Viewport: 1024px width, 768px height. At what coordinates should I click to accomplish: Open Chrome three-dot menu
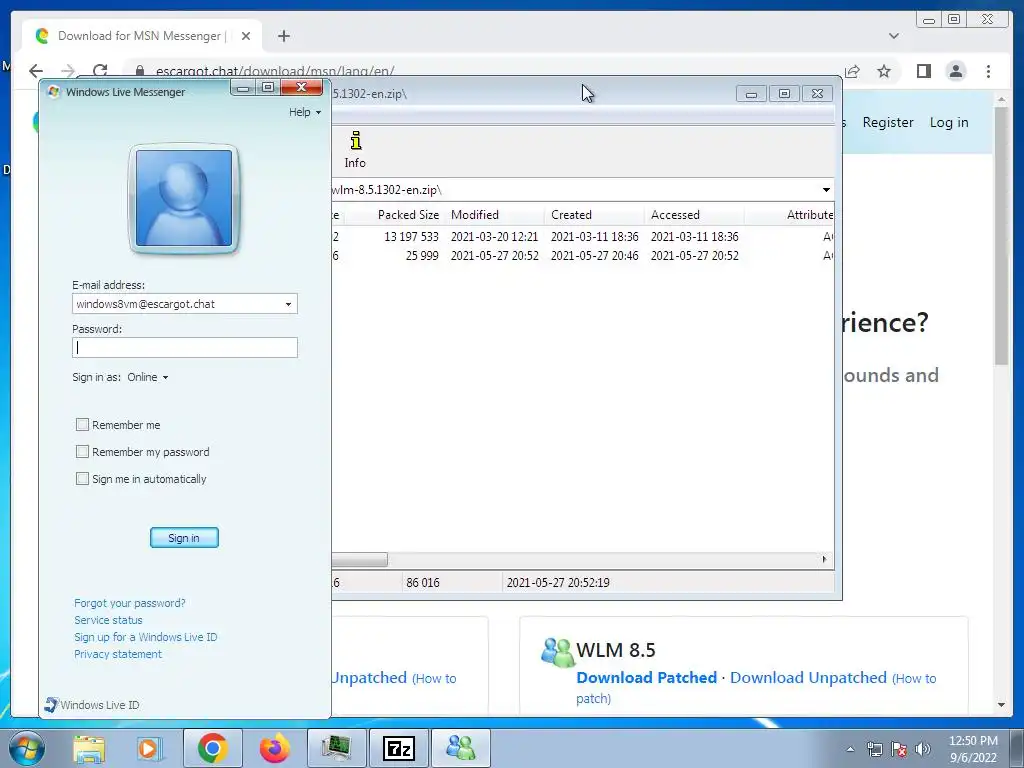pos(989,71)
